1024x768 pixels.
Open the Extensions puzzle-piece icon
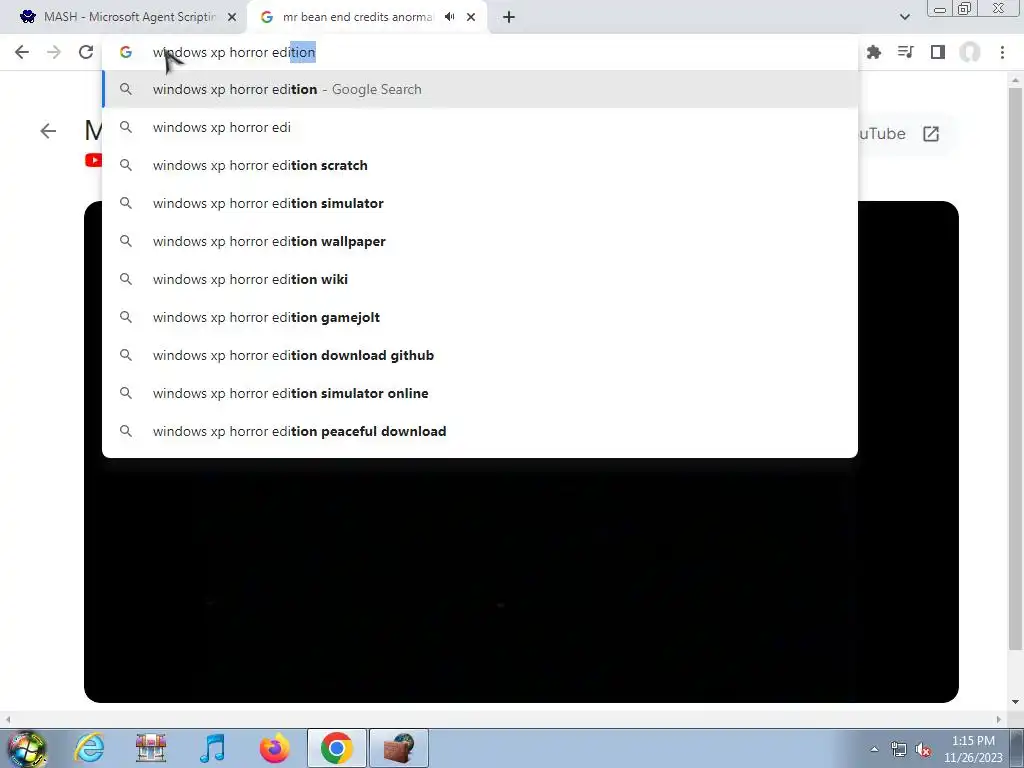click(874, 52)
